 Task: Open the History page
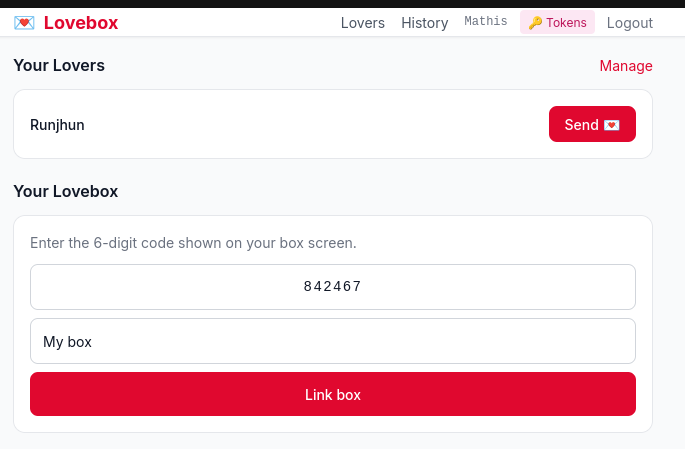[x=425, y=23]
